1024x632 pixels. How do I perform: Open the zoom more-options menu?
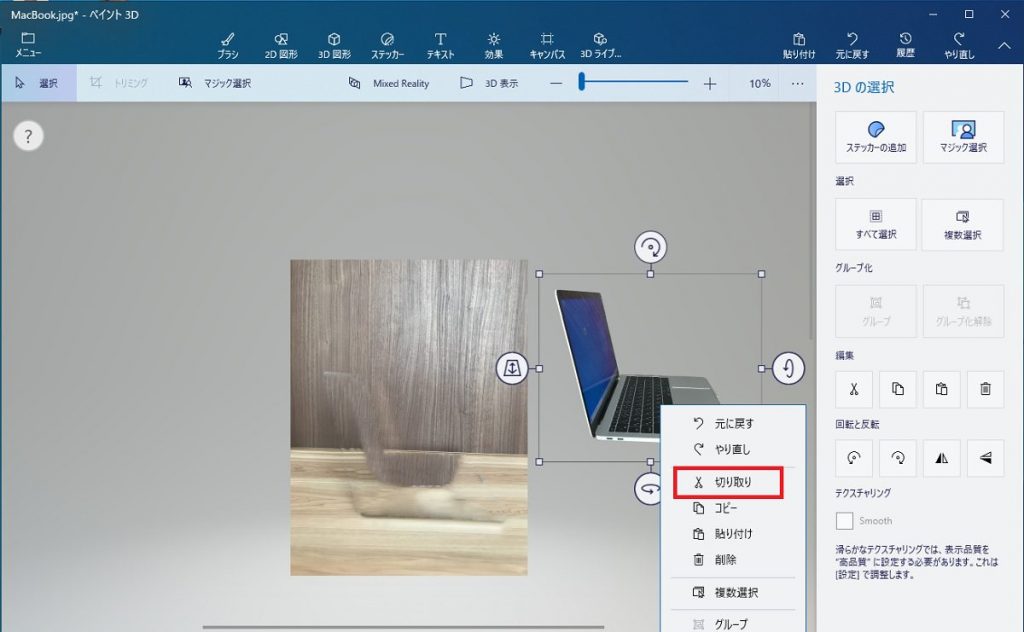click(797, 84)
